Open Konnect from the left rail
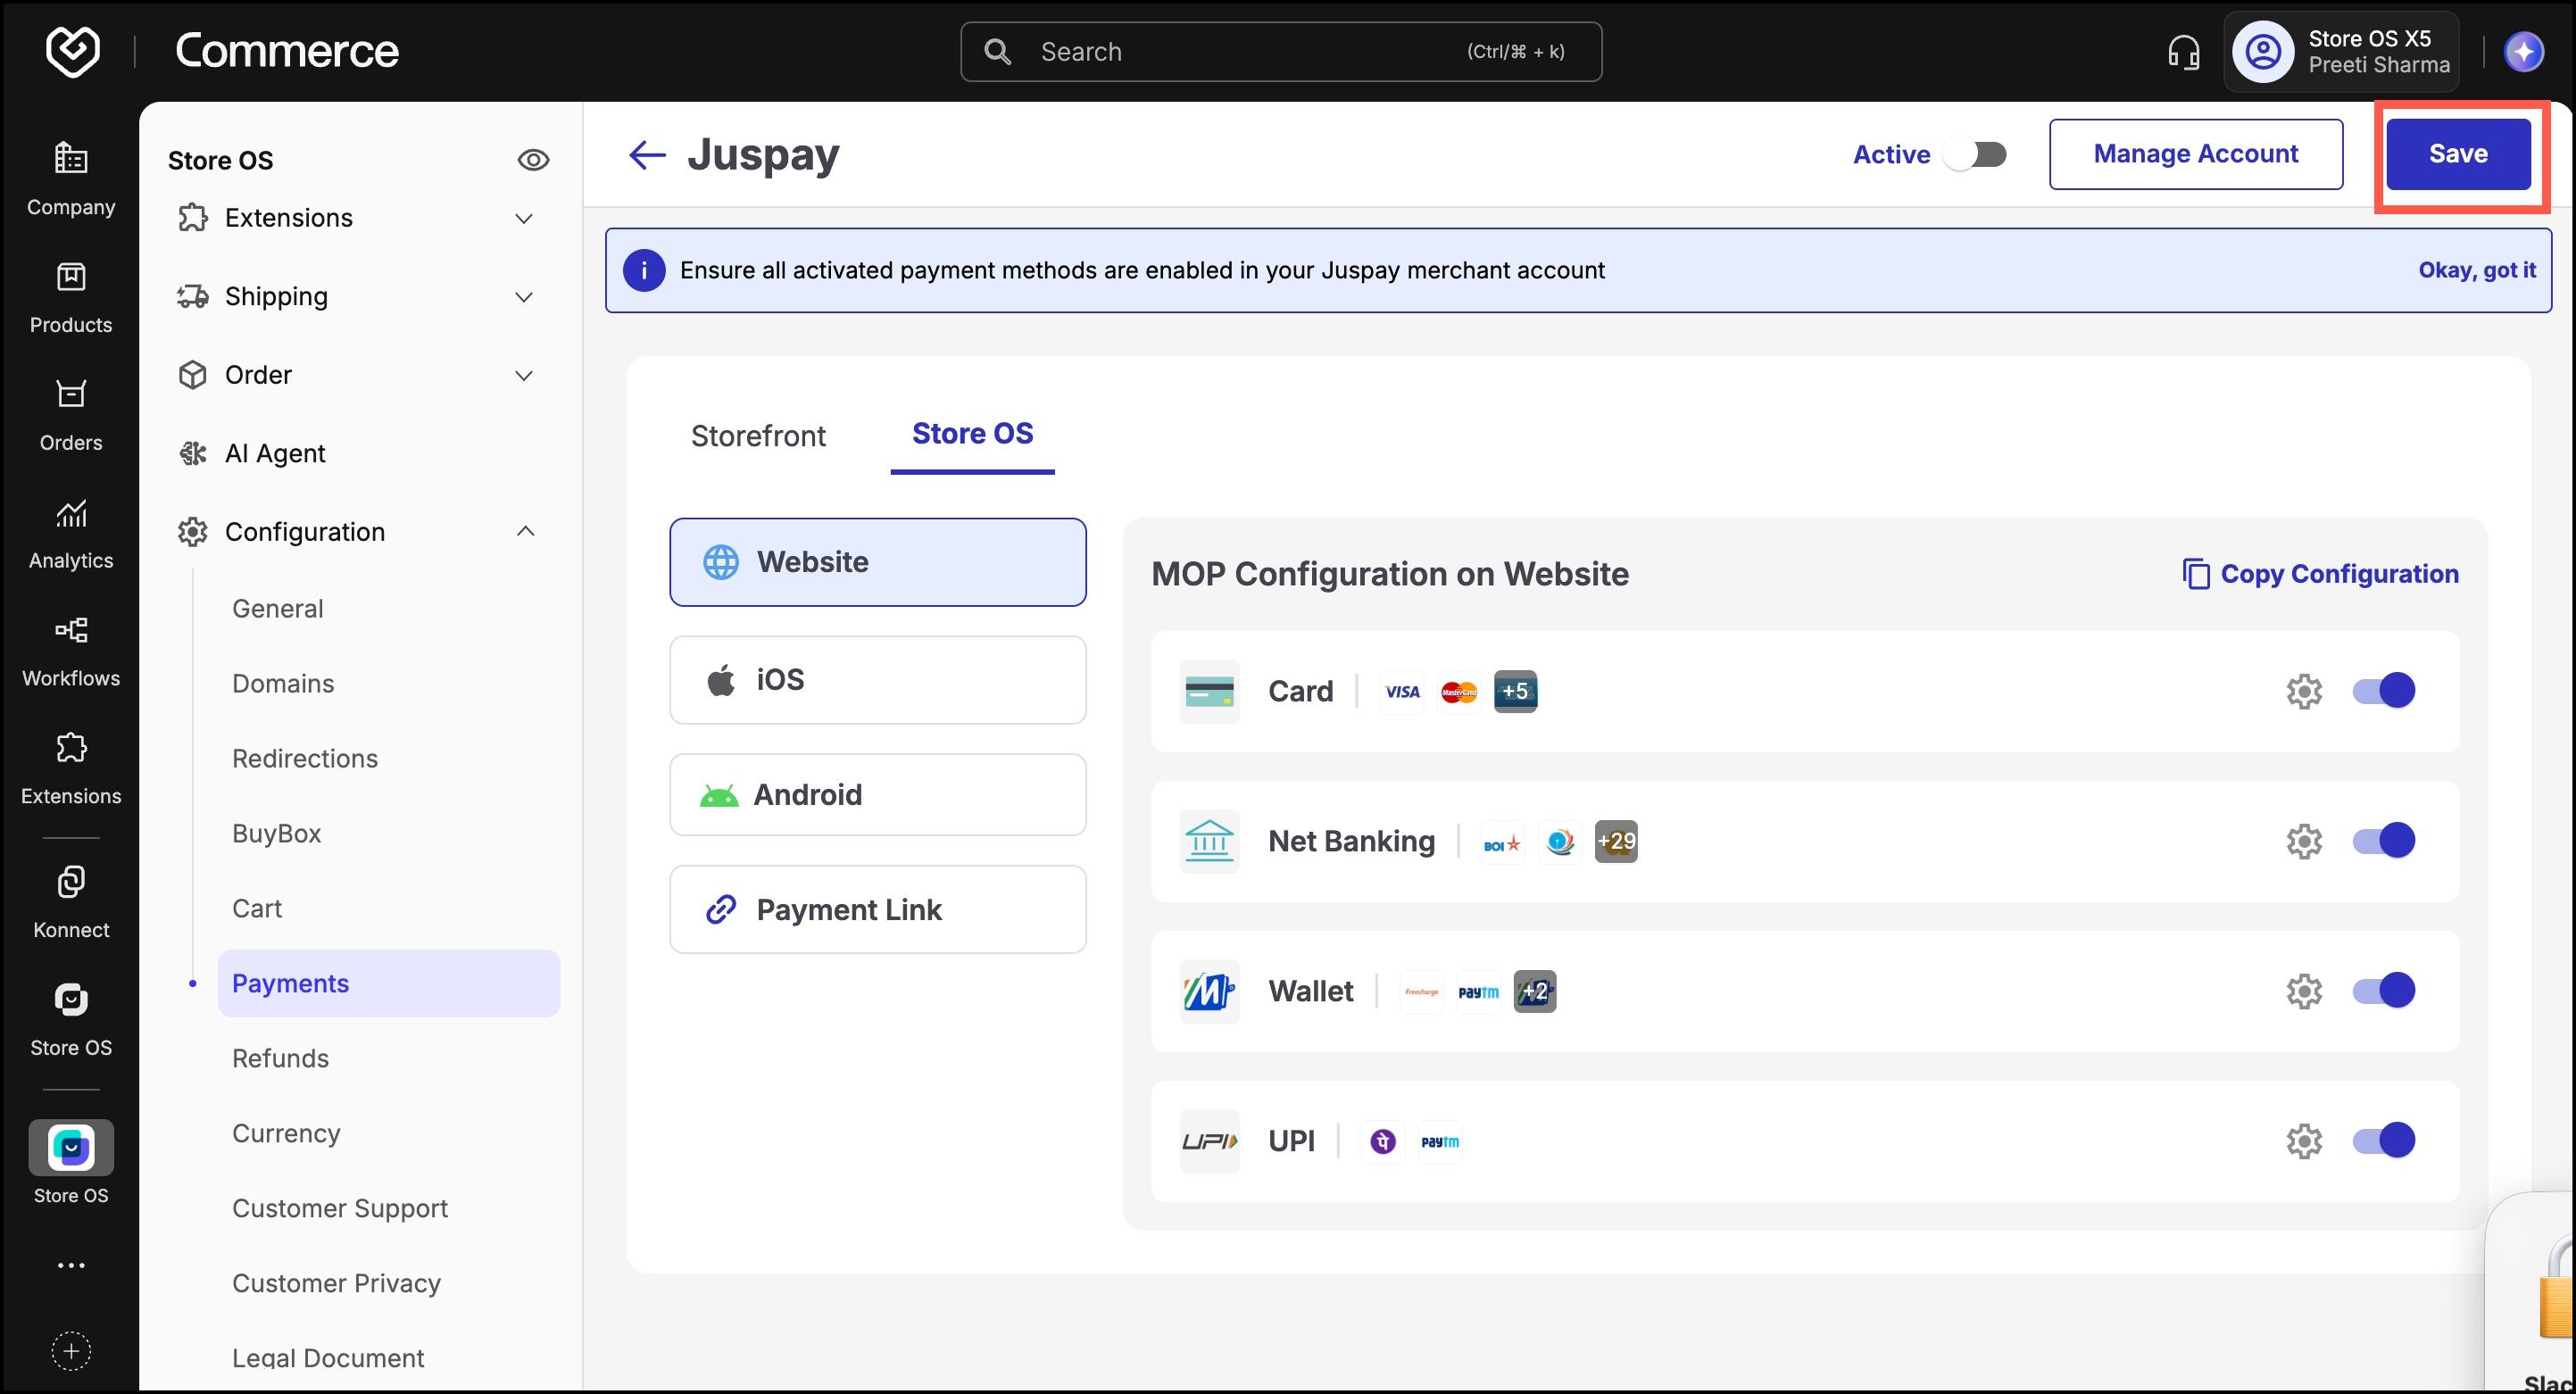The height and width of the screenshot is (1394, 2576). 71,902
